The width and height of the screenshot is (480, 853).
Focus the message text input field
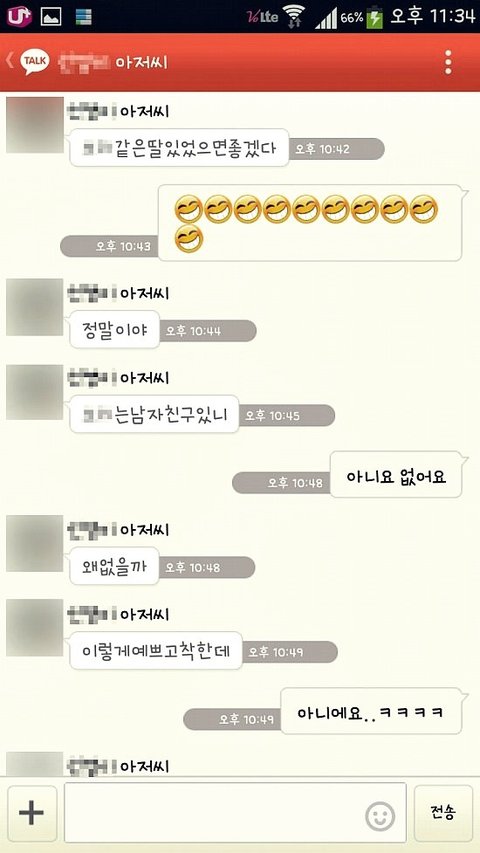click(235, 813)
